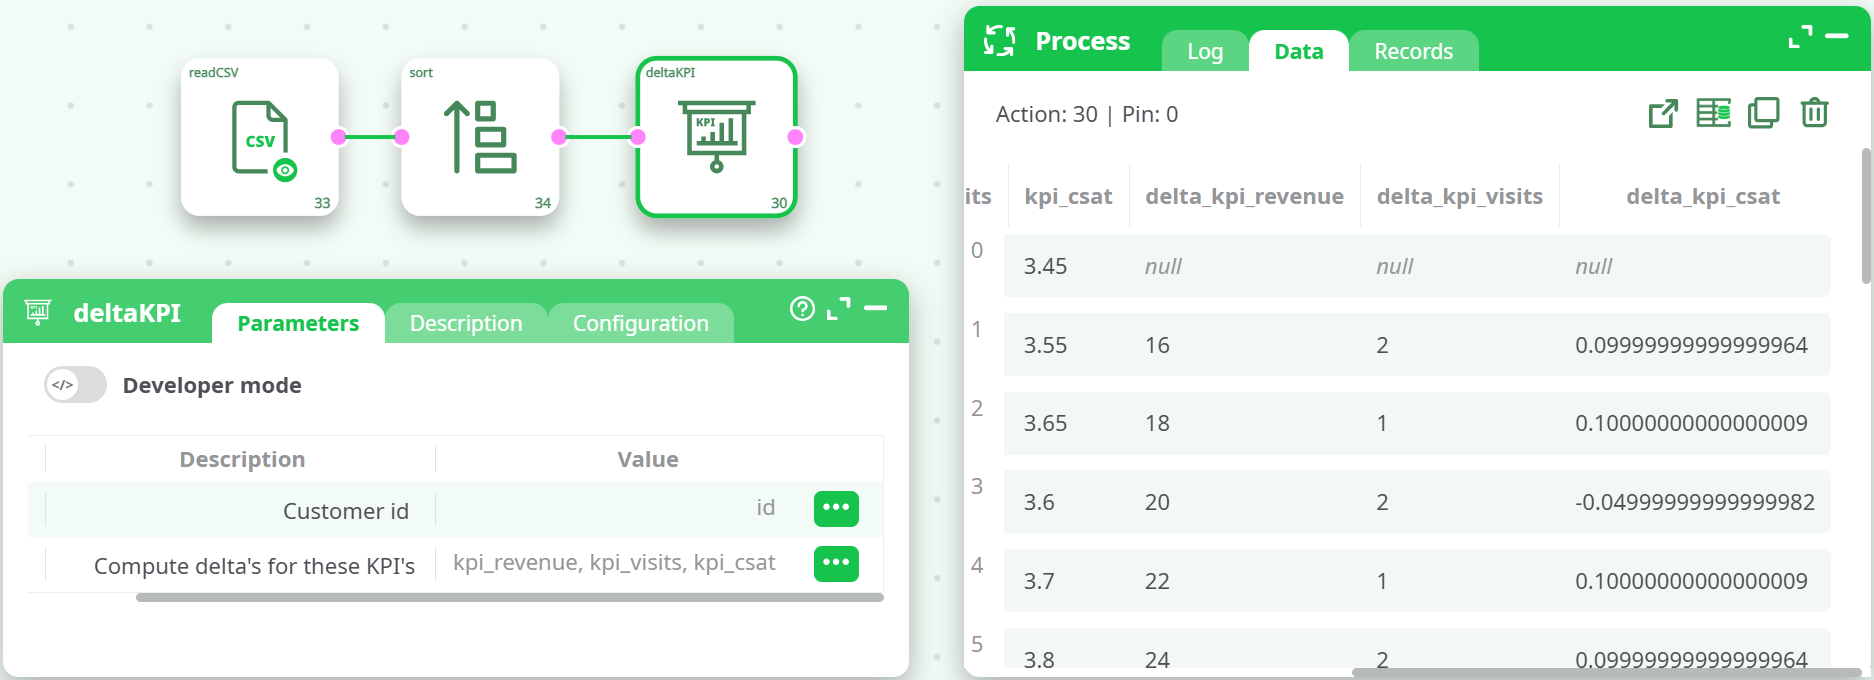Image resolution: width=1874 pixels, height=680 pixels.
Task: Expand the deltaKPI panel to fullscreen
Action: (x=839, y=309)
